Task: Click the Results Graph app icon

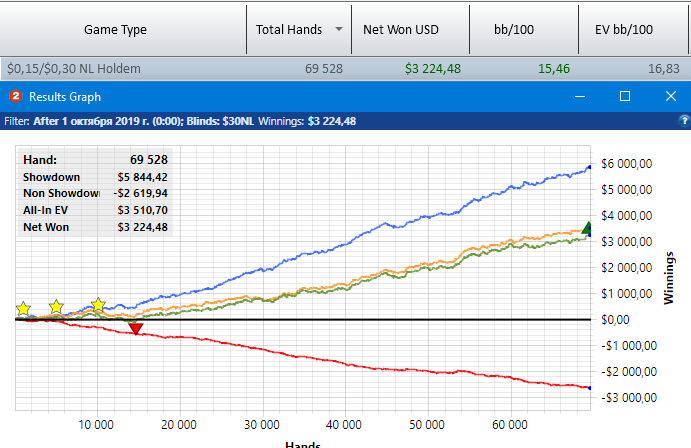Action: click(16, 96)
